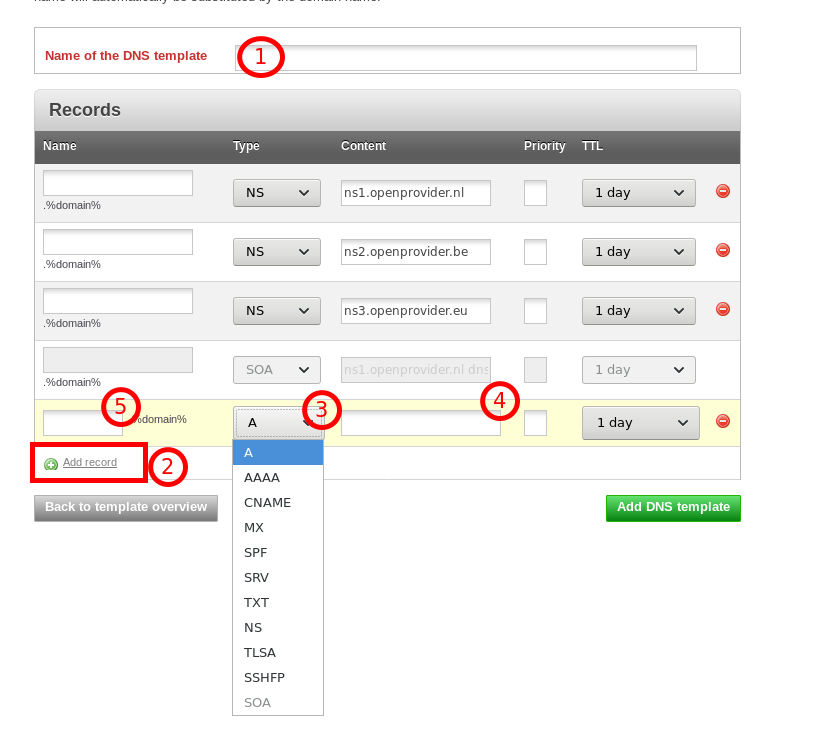Edit the ns3.openprovider.eu content field
Image resolution: width=818 pixels, height=745 pixels.
(416, 311)
